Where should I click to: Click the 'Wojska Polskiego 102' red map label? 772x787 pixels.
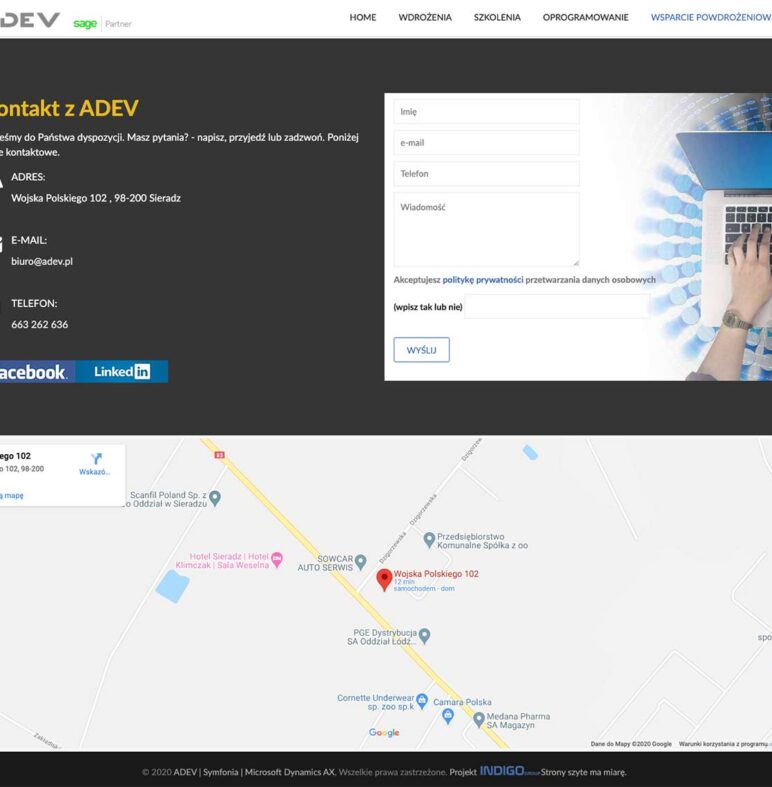[436, 574]
